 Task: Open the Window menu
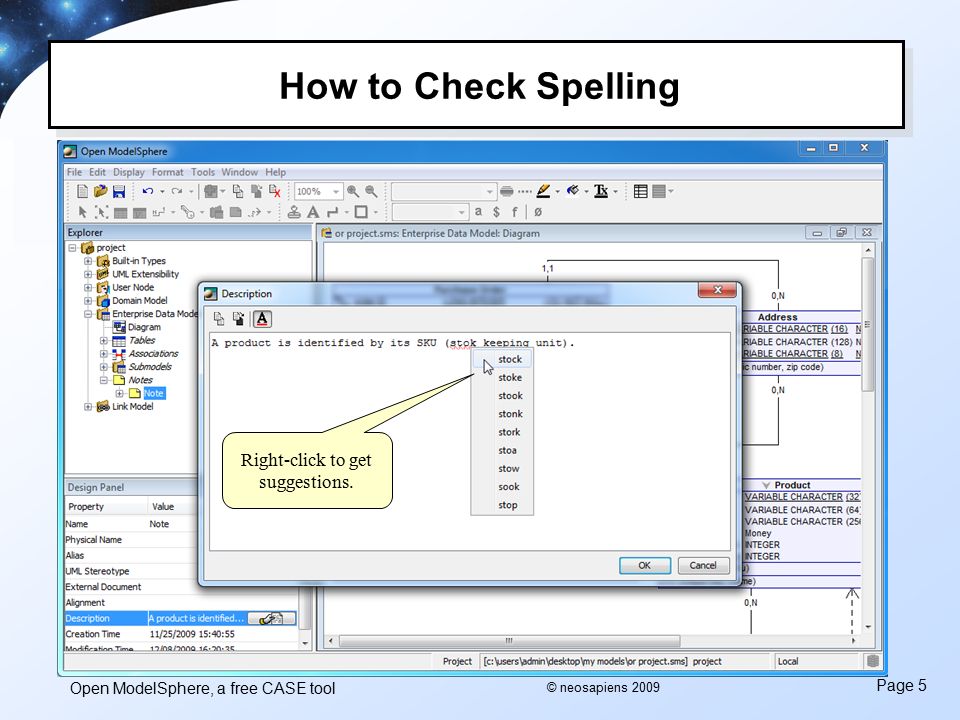(239, 172)
